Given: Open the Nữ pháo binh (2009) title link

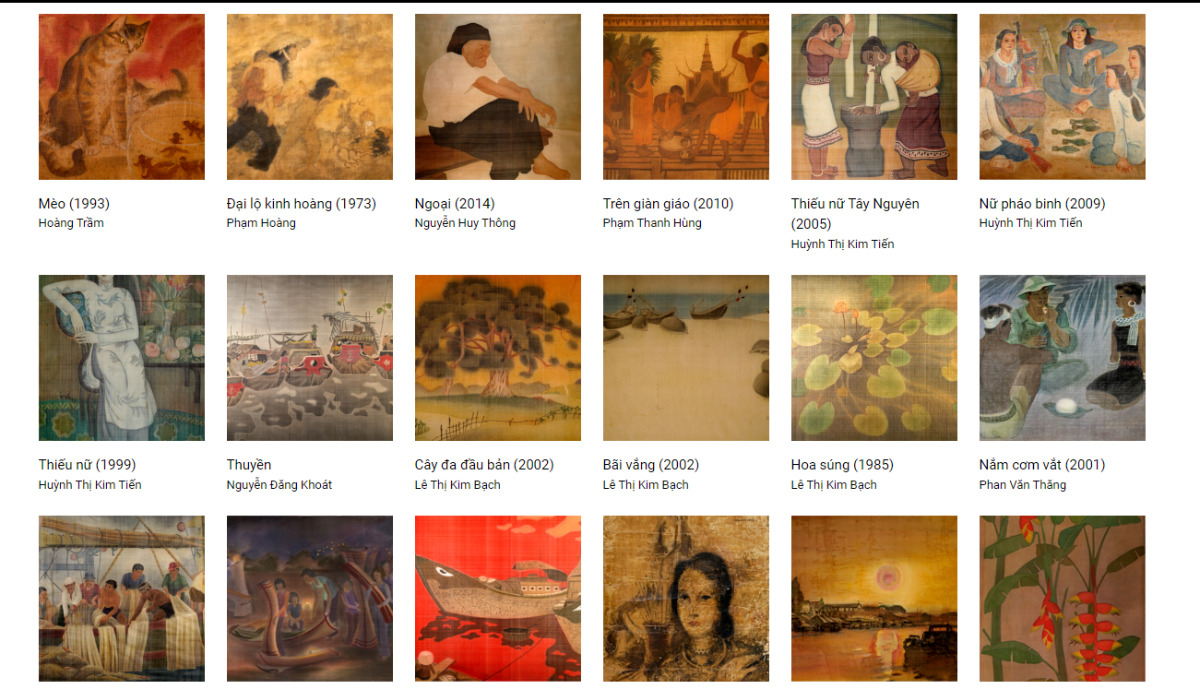Looking at the screenshot, I should [1042, 204].
